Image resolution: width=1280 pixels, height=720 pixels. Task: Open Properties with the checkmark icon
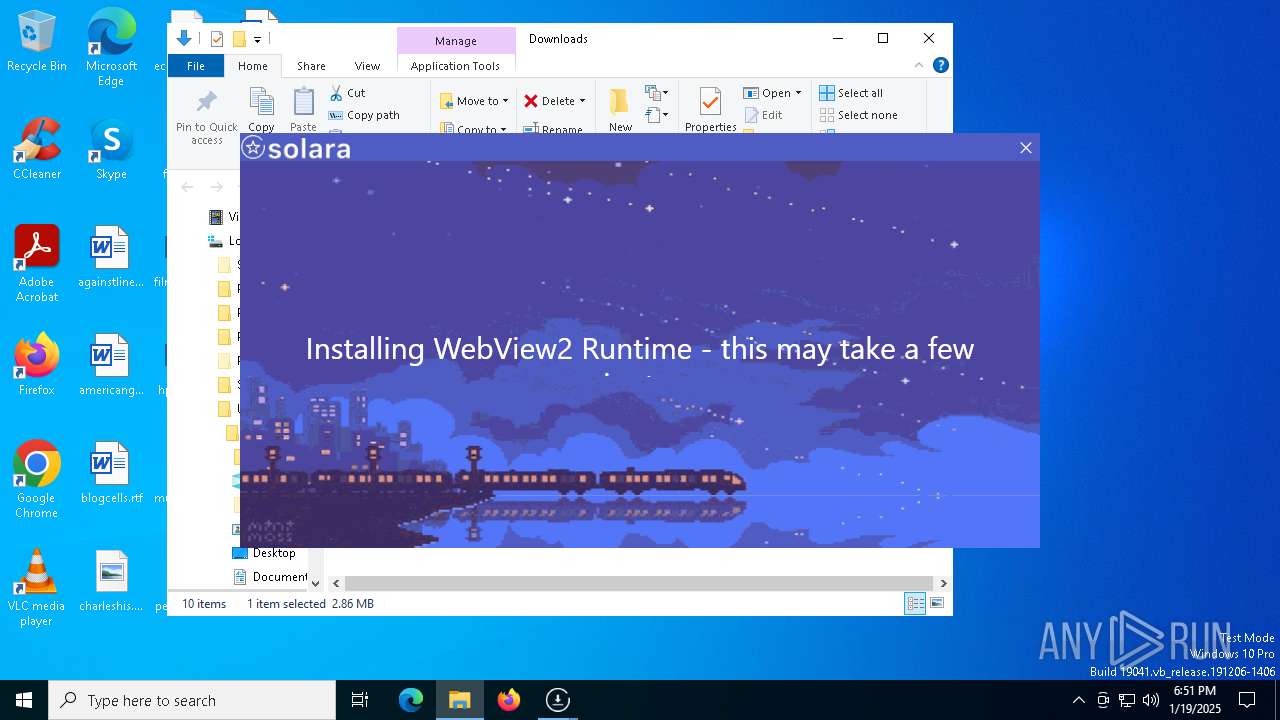710,102
